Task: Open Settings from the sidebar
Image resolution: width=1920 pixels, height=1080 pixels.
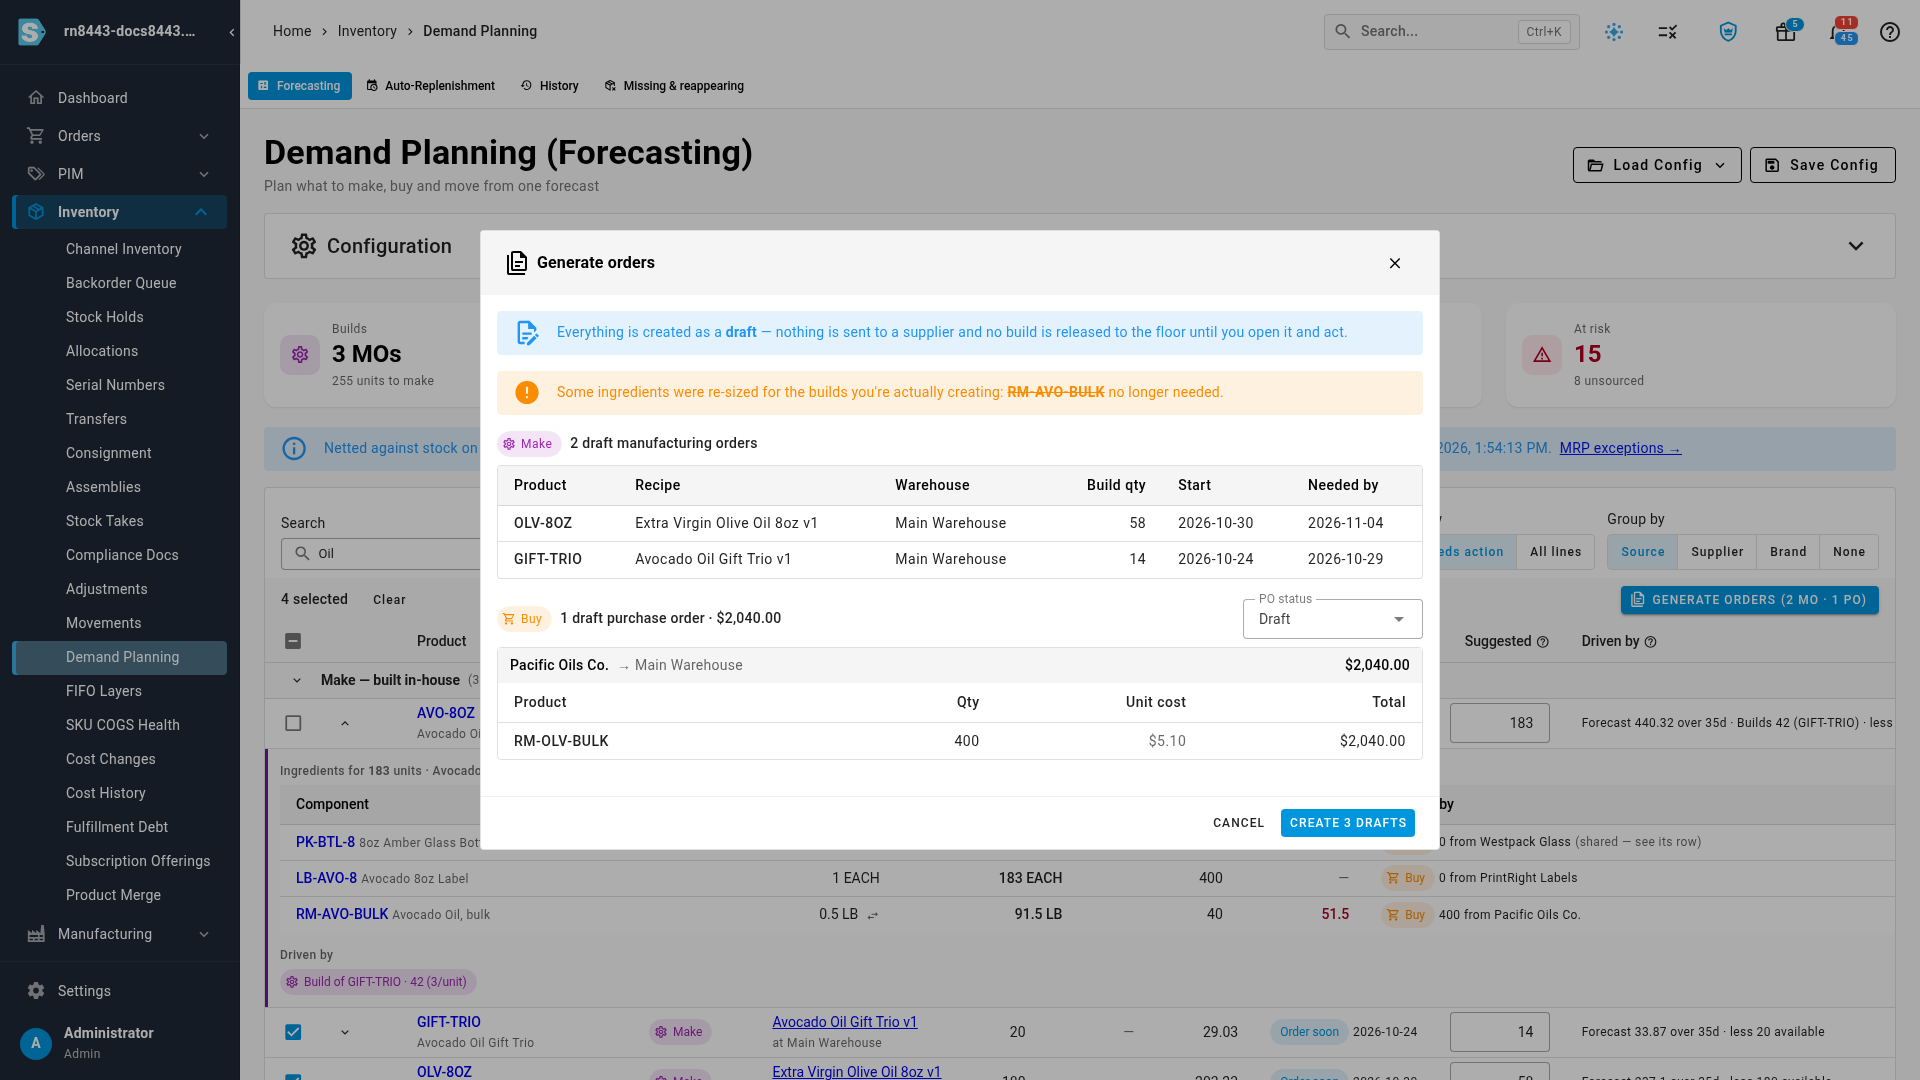Action: tap(120, 991)
